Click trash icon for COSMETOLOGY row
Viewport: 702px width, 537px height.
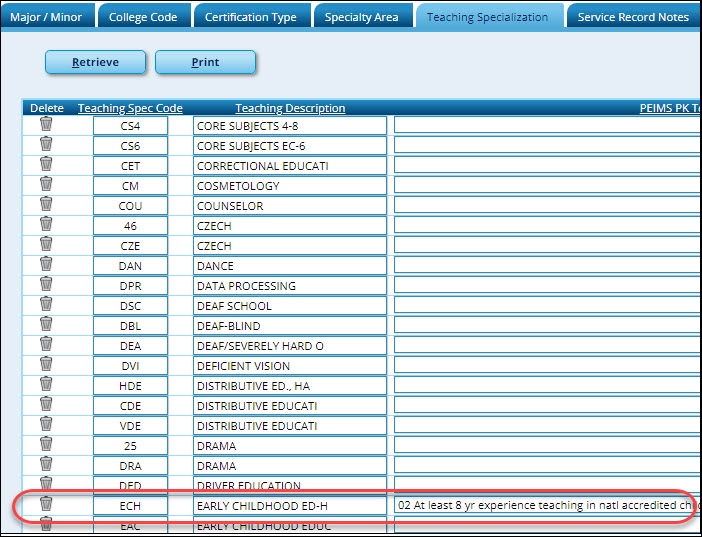tap(46, 184)
